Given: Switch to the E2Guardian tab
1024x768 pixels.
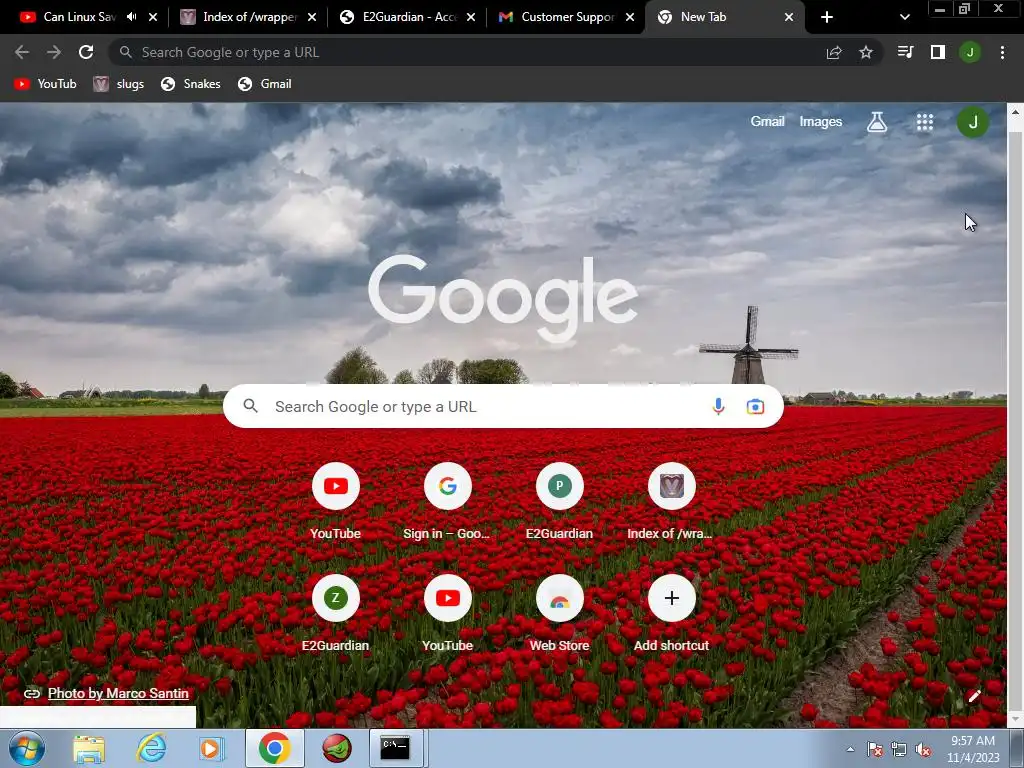Looking at the screenshot, I should [408, 17].
